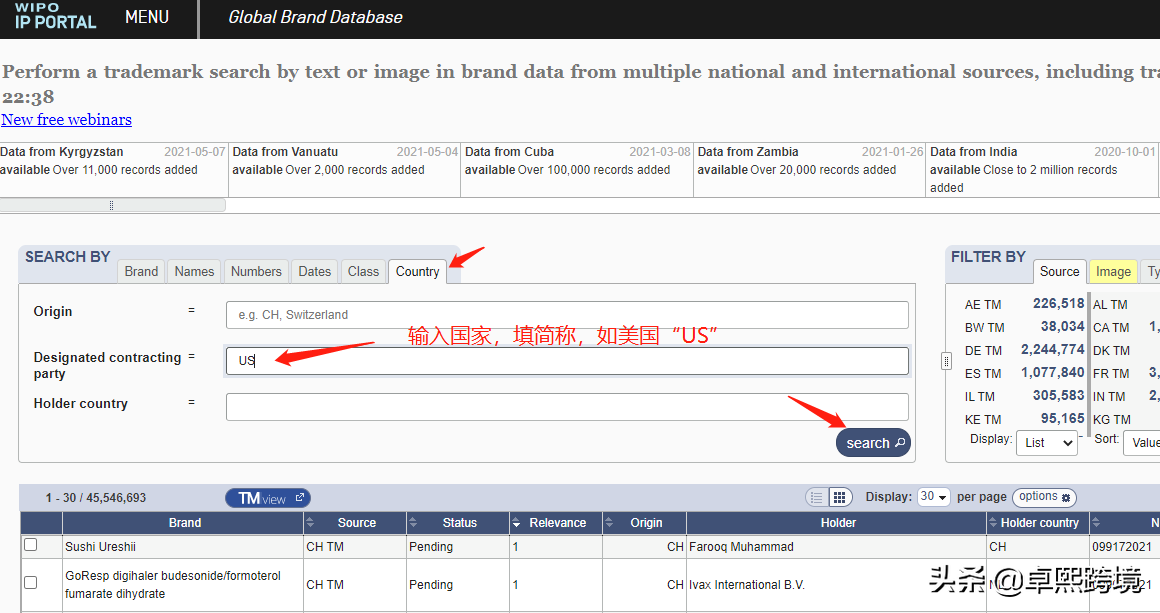Open the filter Display List dropdown

(x=1047, y=442)
